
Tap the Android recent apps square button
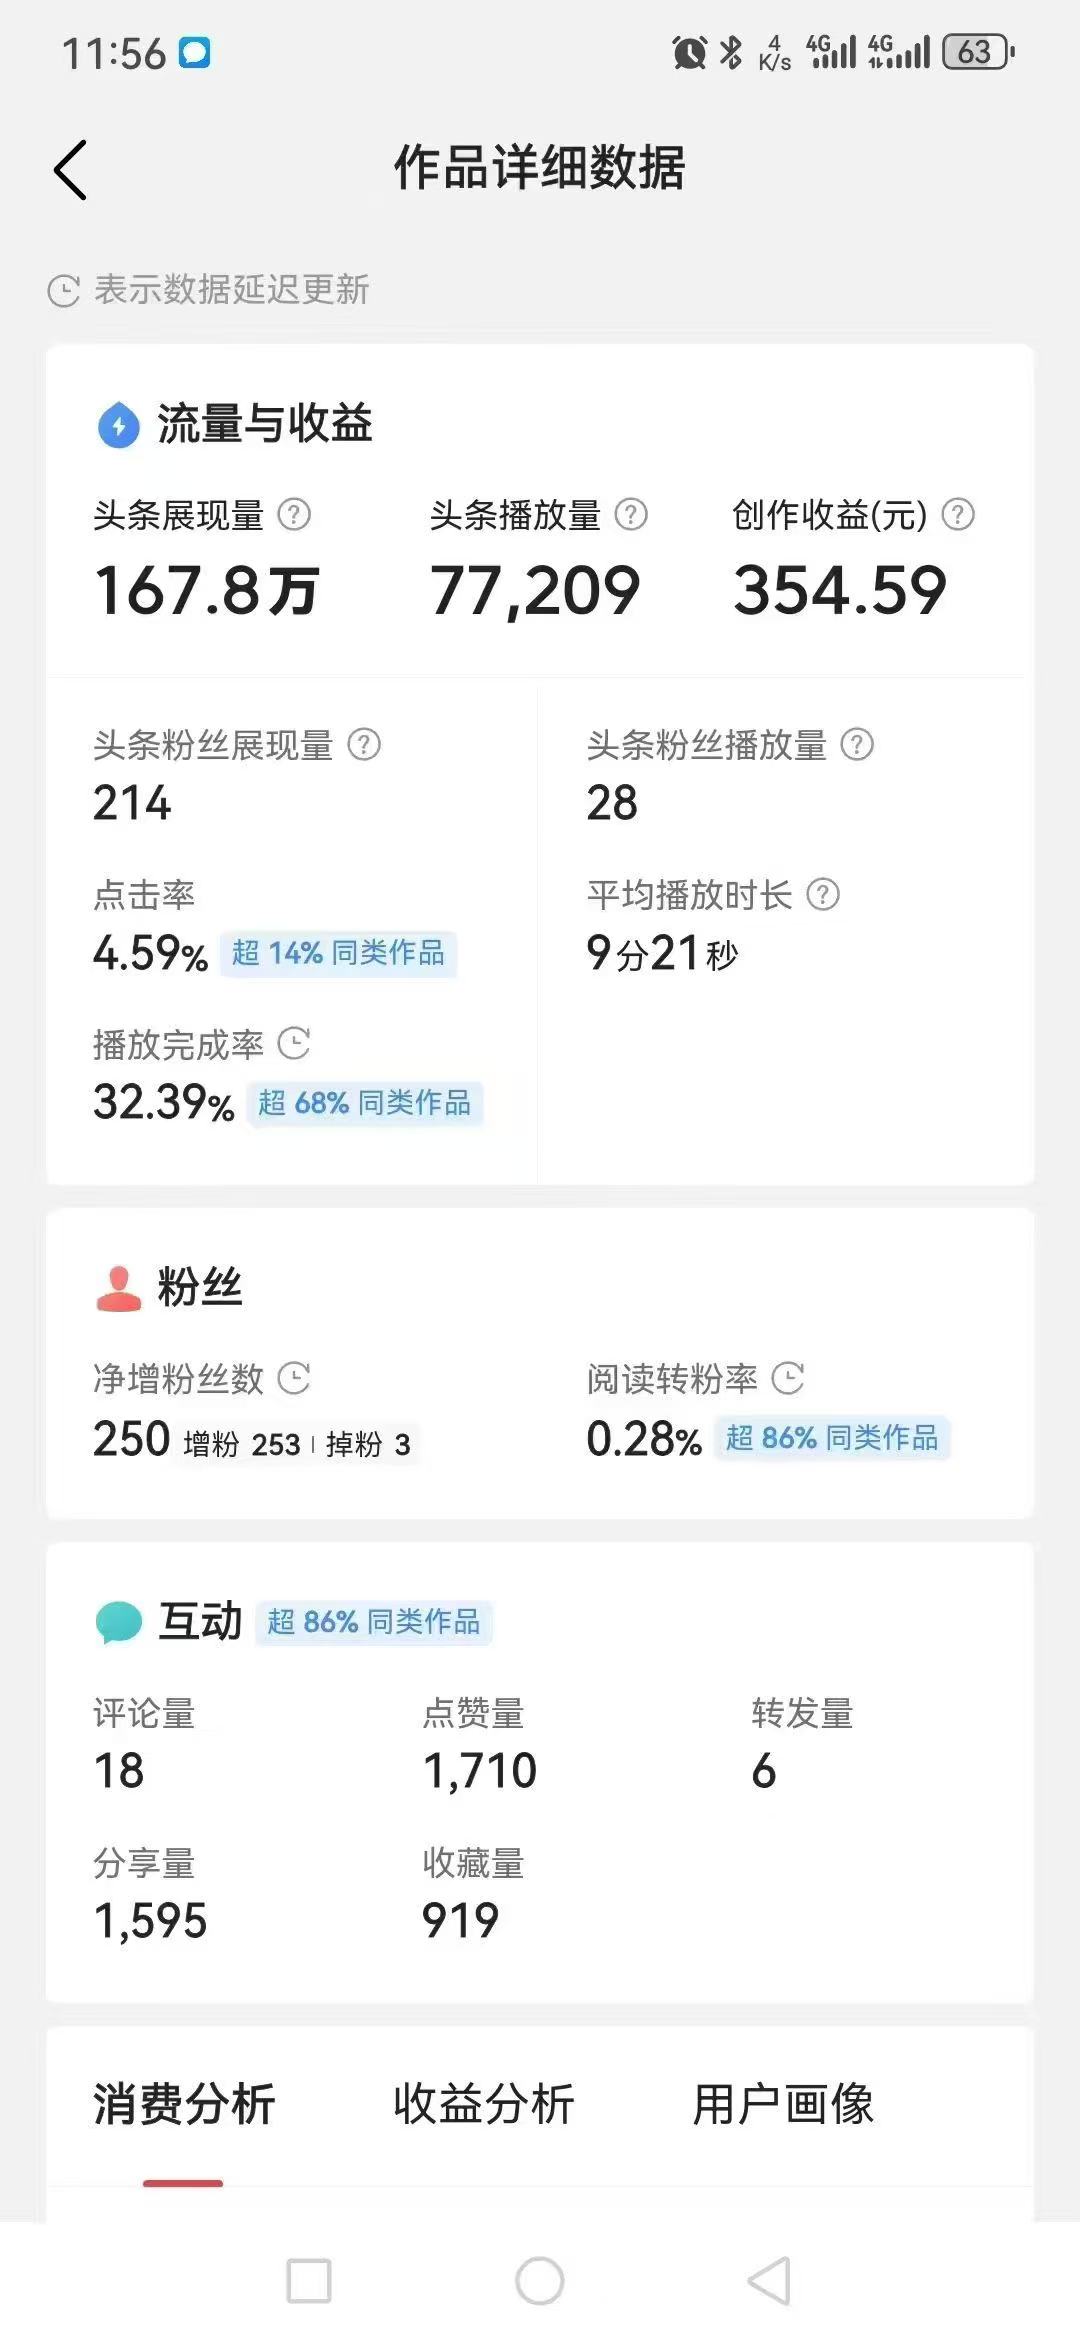(x=309, y=2281)
